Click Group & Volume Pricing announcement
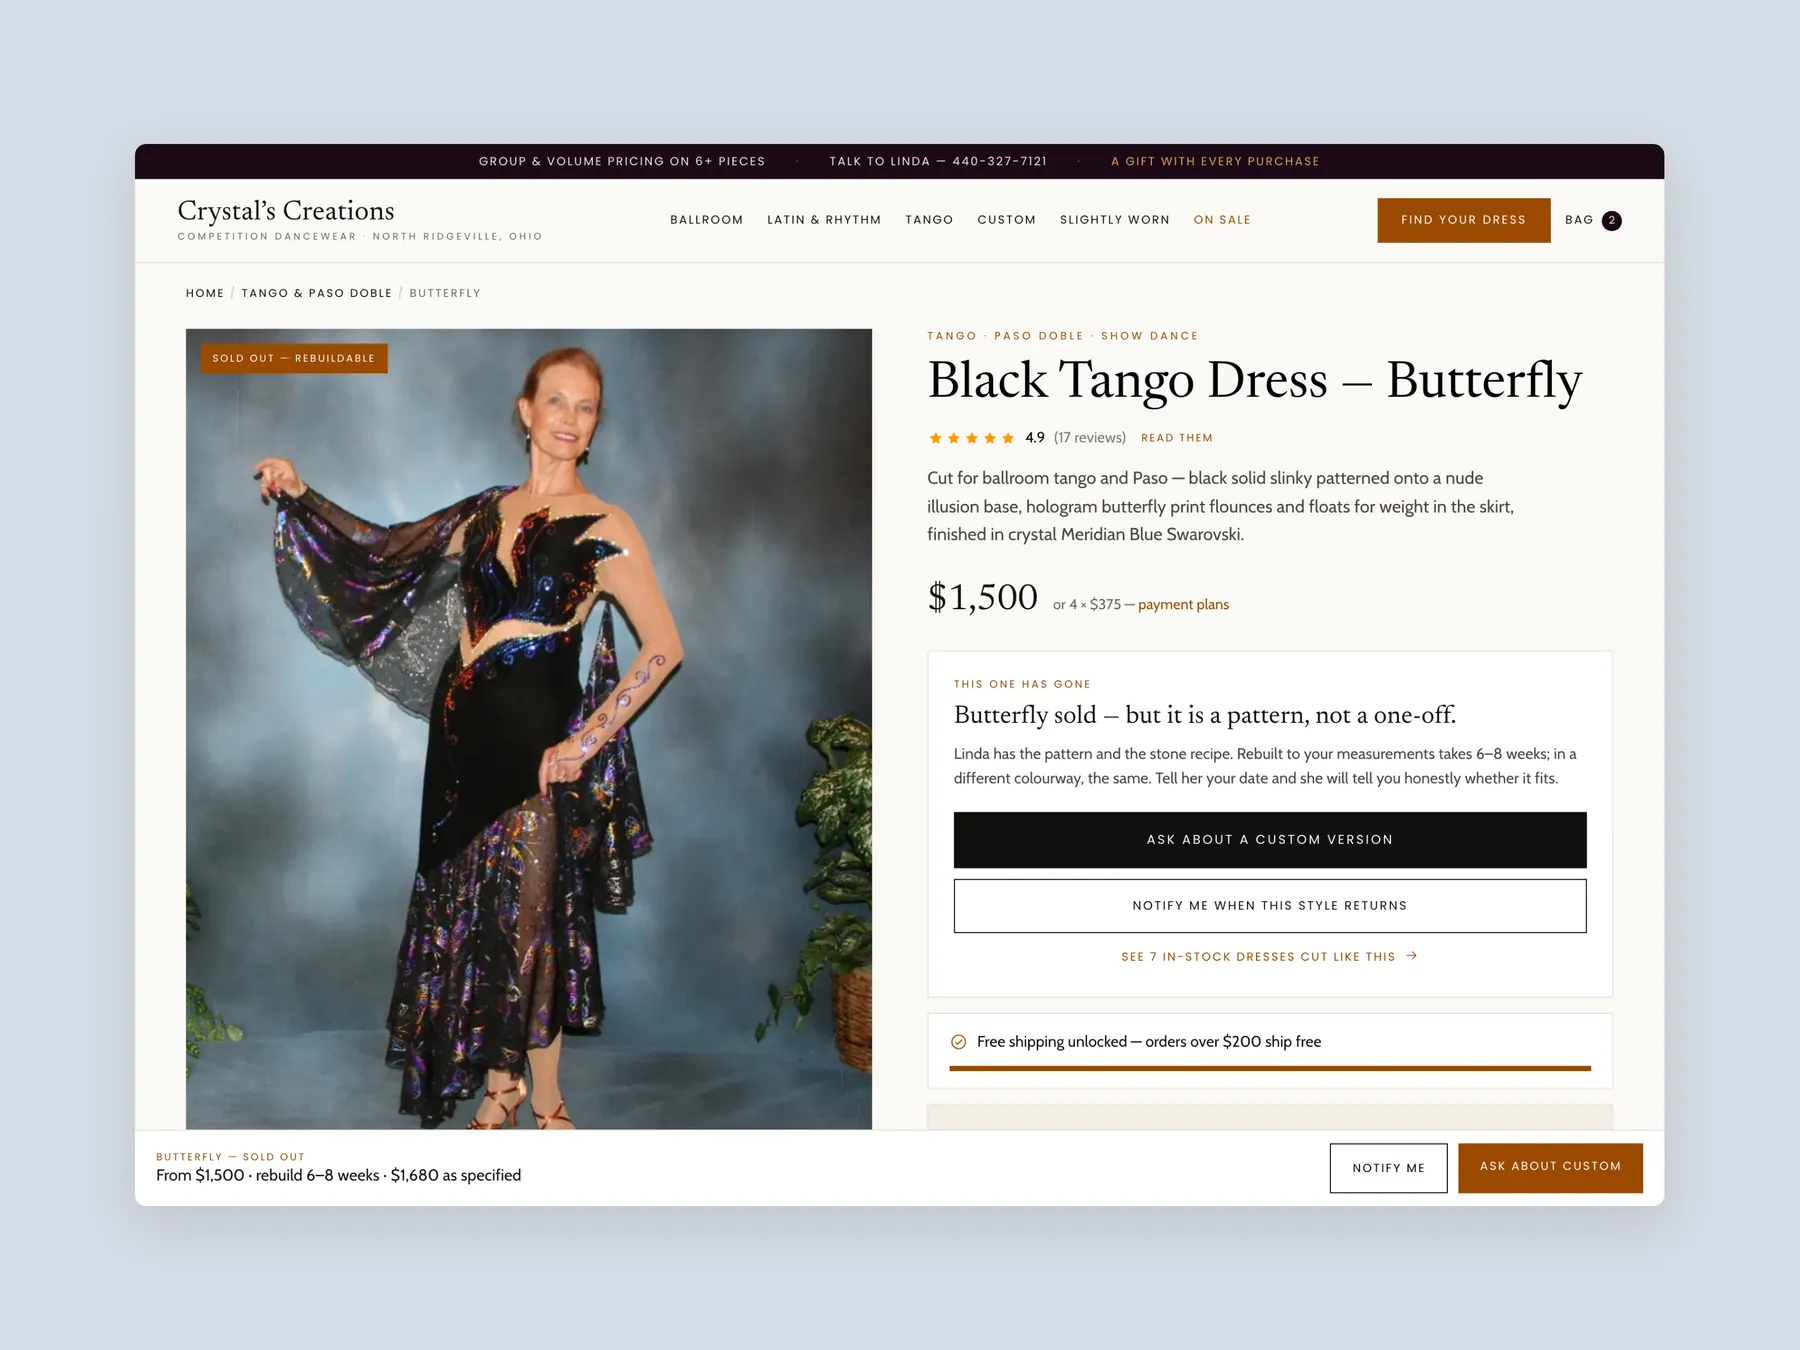This screenshot has width=1800, height=1350. tap(622, 161)
